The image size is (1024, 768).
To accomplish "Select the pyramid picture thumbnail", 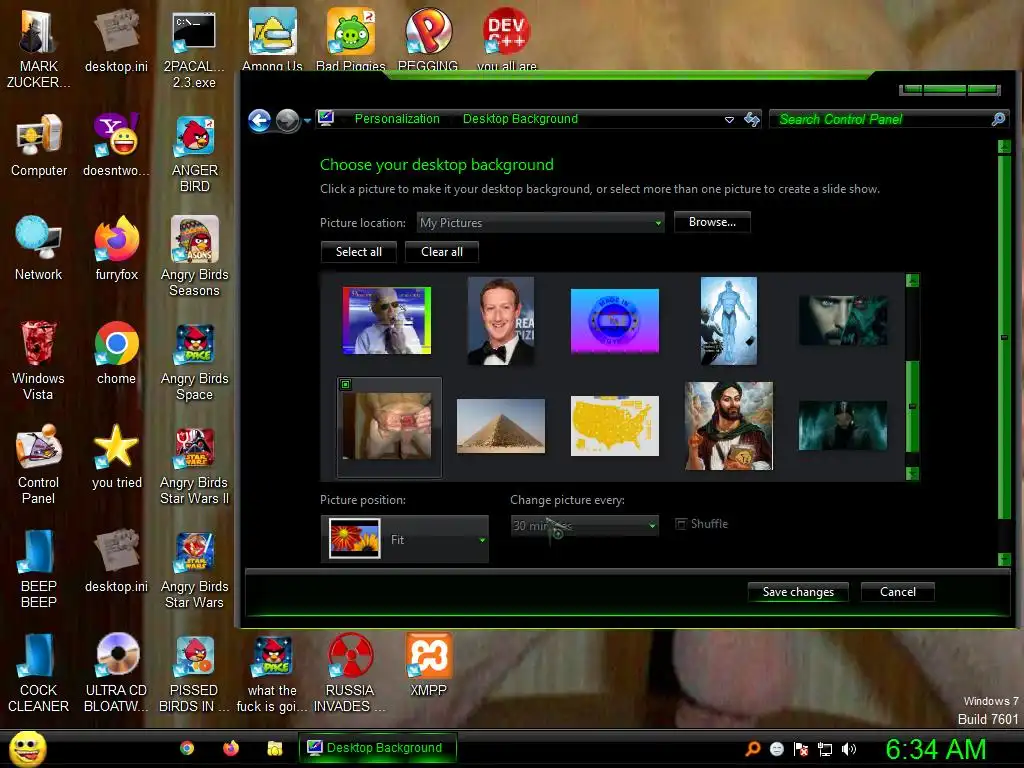I will (501, 426).
